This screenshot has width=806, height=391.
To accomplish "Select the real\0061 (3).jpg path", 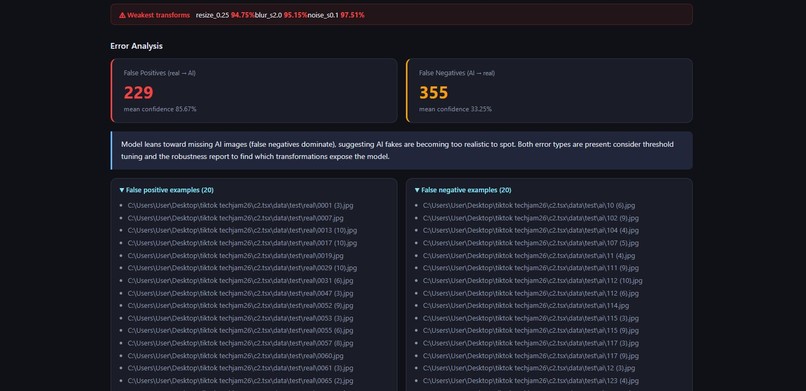I will (x=241, y=368).
